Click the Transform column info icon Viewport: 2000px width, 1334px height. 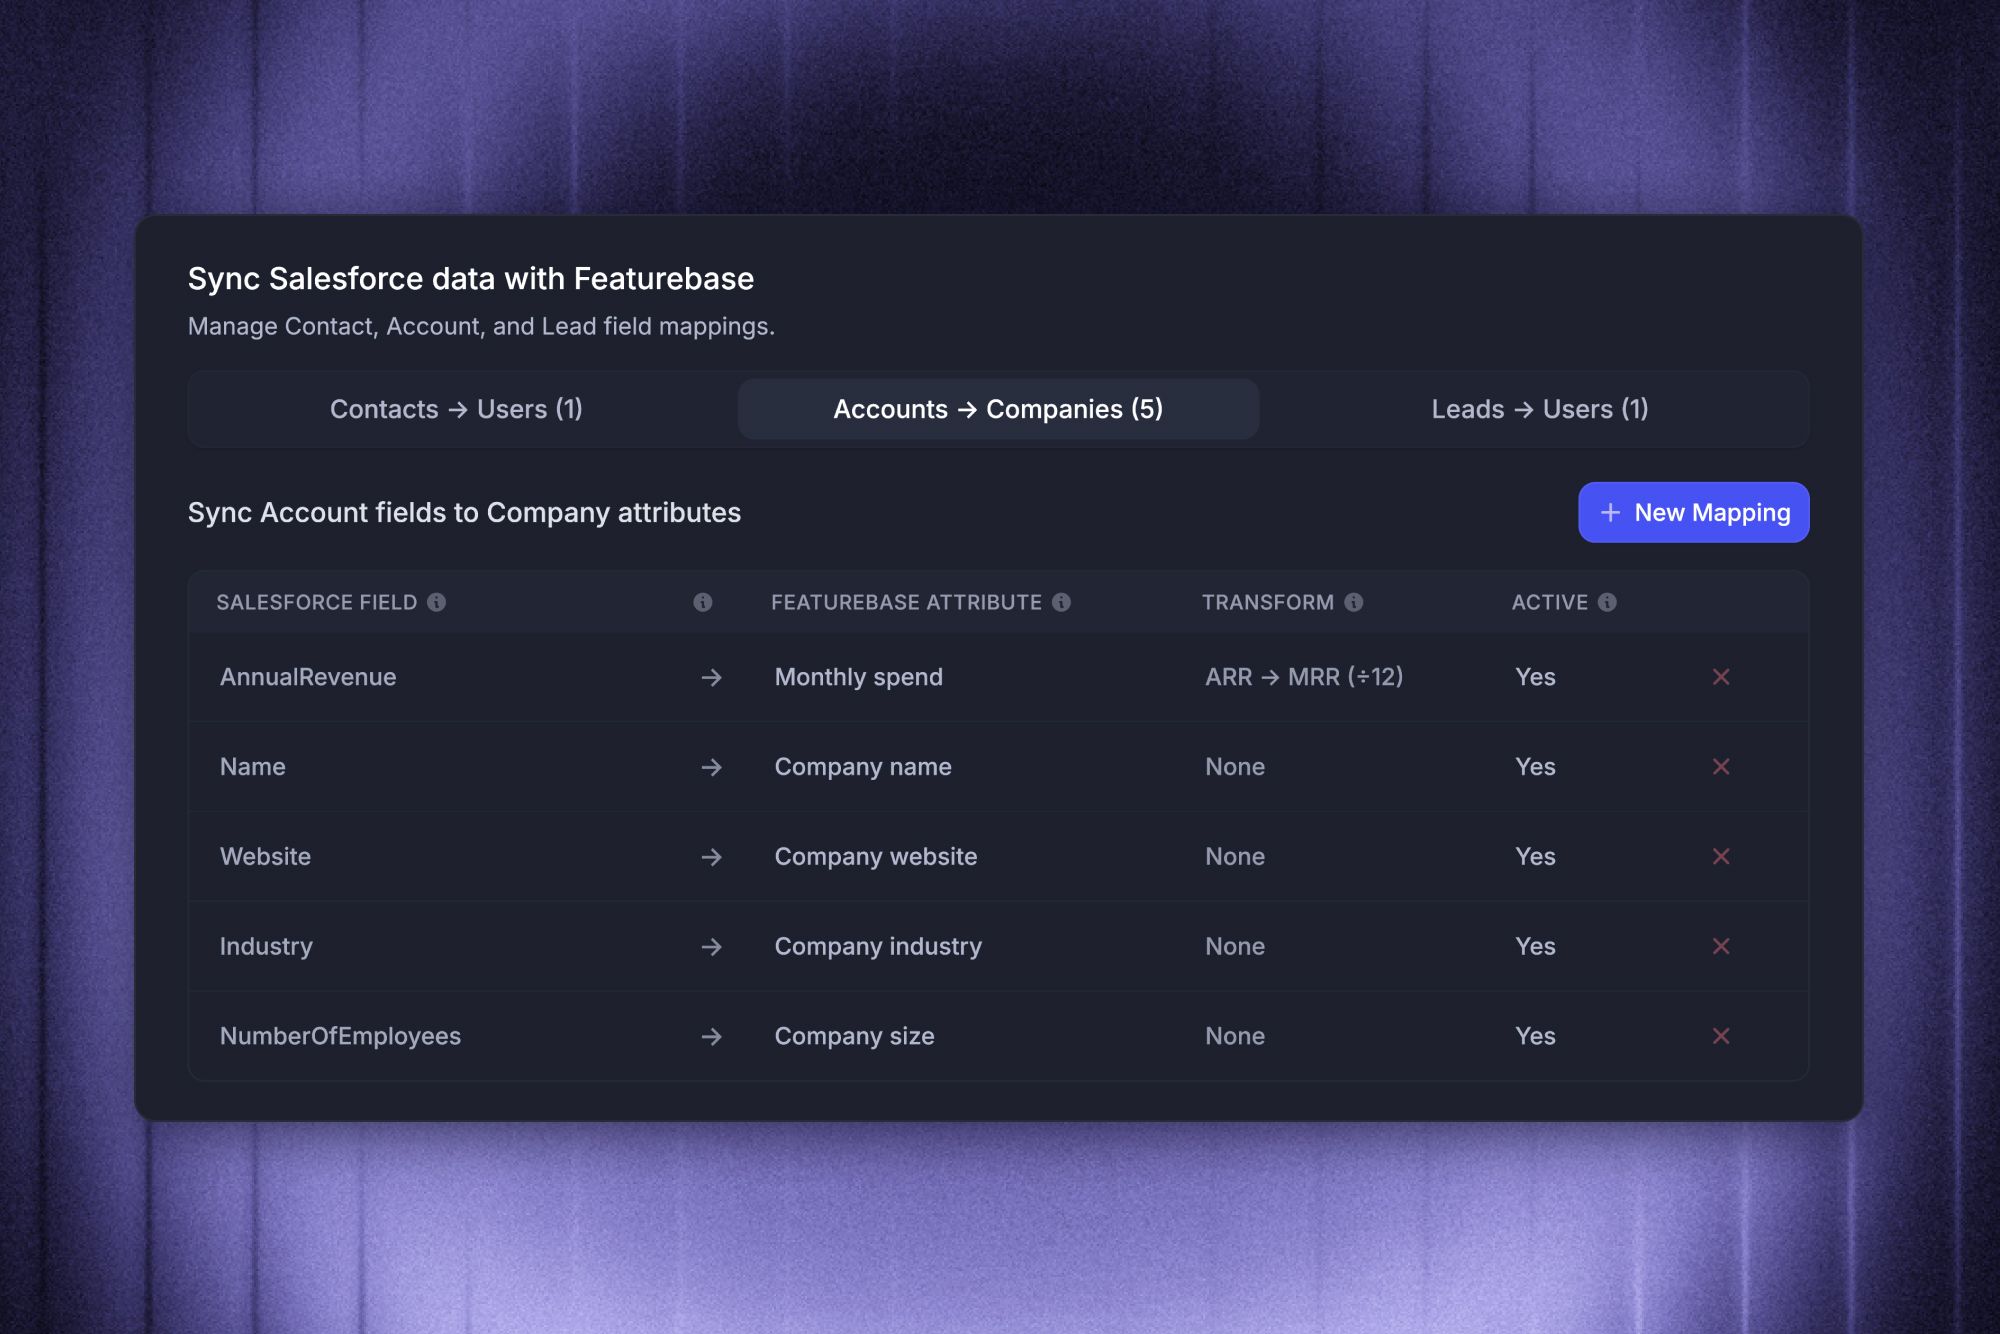1354,602
